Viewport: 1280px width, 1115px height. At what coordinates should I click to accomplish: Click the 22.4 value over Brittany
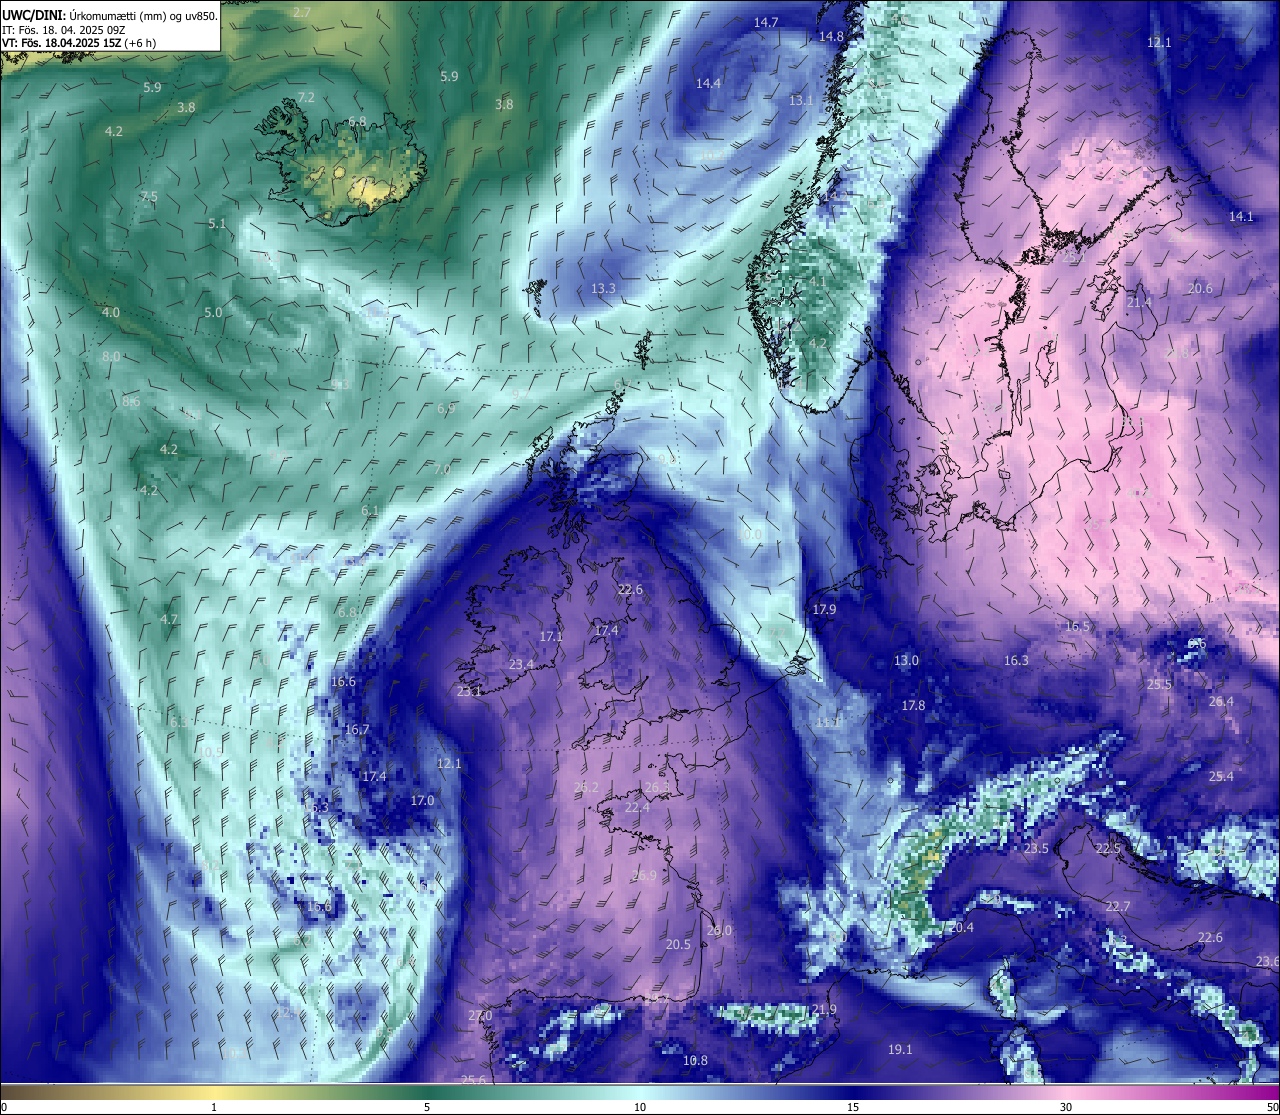pyautogui.click(x=637, y=807)
